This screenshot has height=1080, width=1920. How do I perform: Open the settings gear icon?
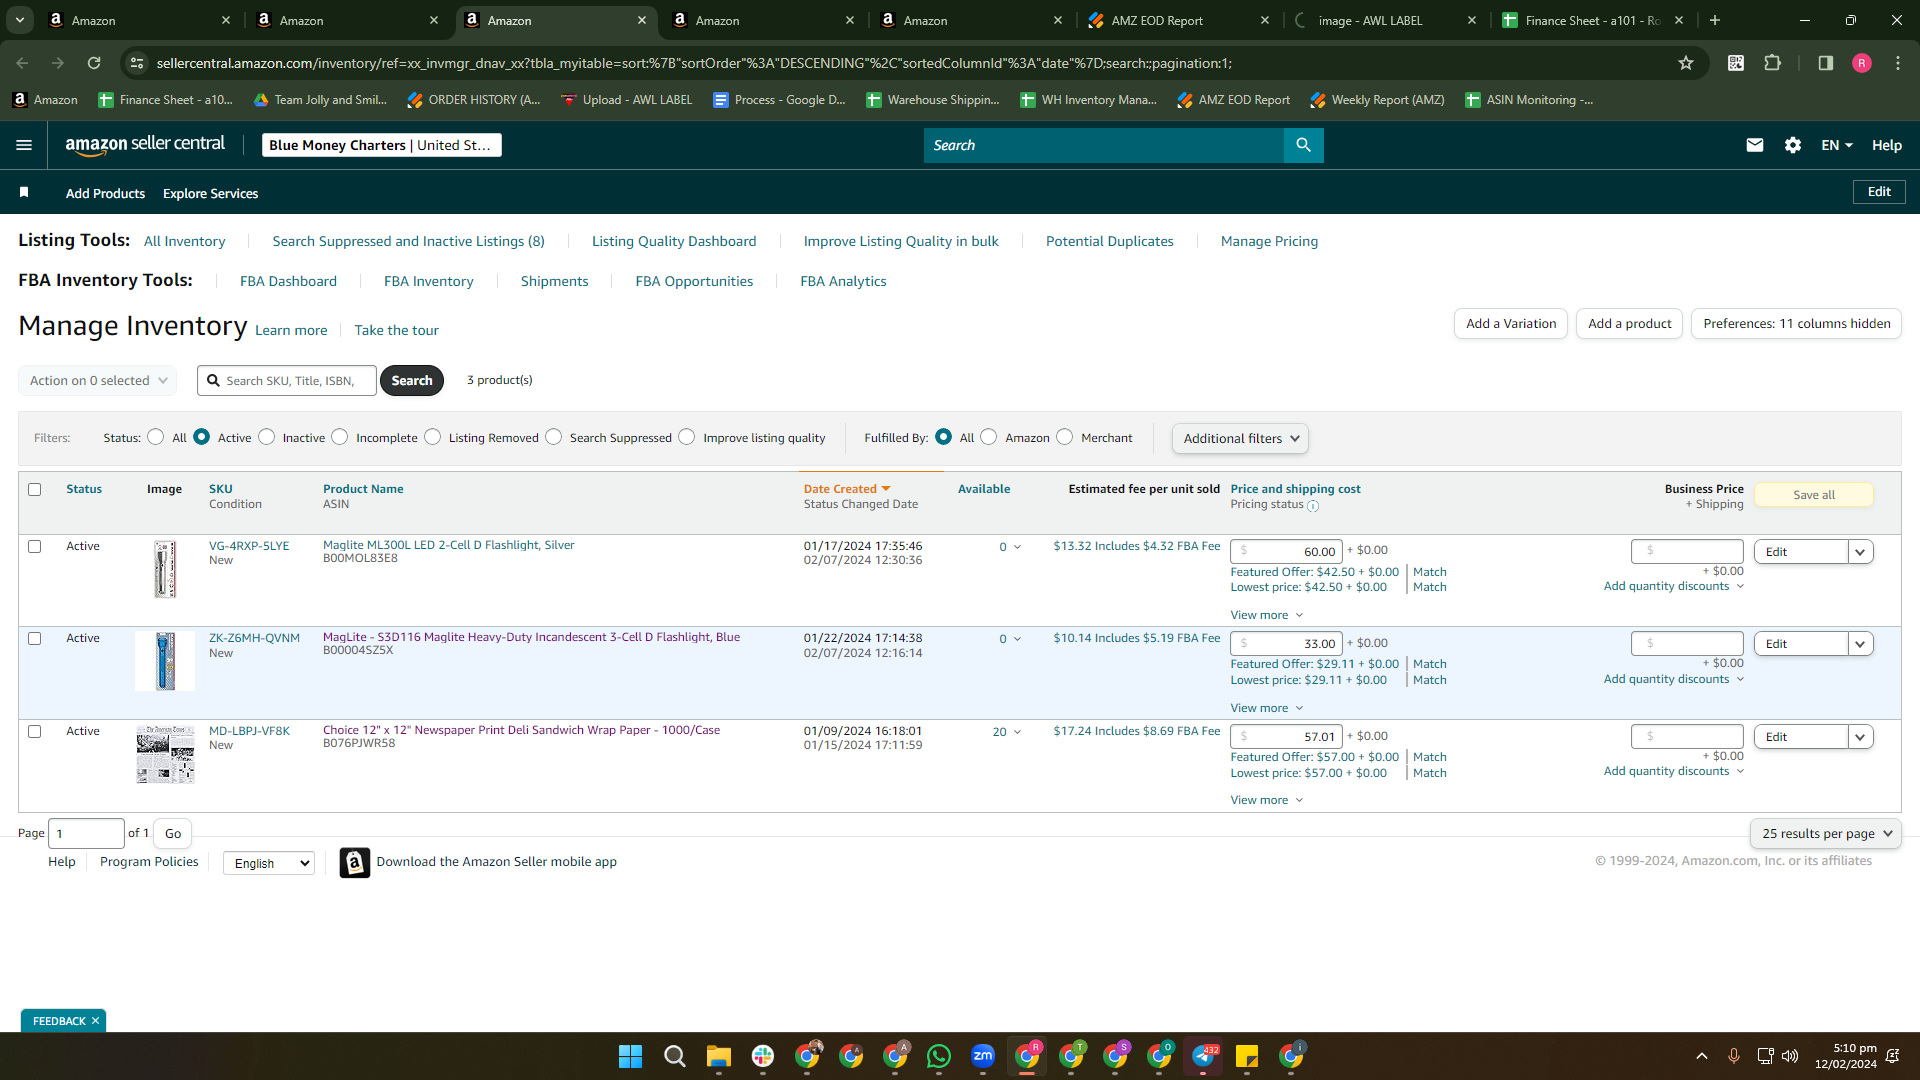click(x=1792, y=145)
